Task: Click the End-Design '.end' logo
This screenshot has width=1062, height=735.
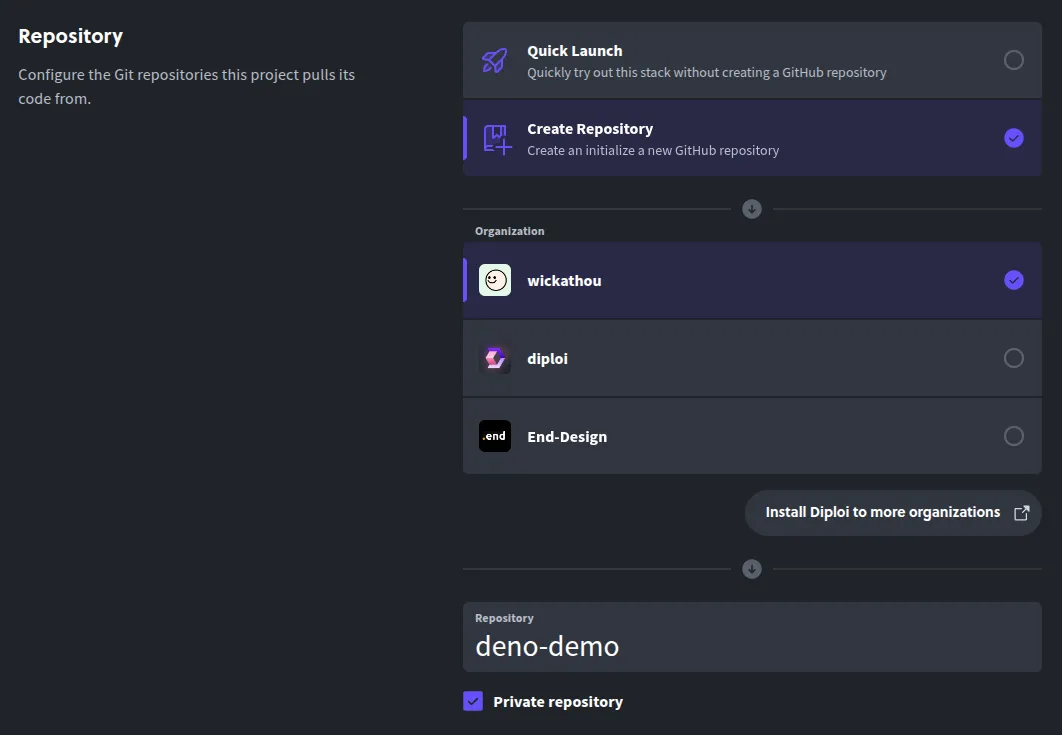Action: [494, 436]
